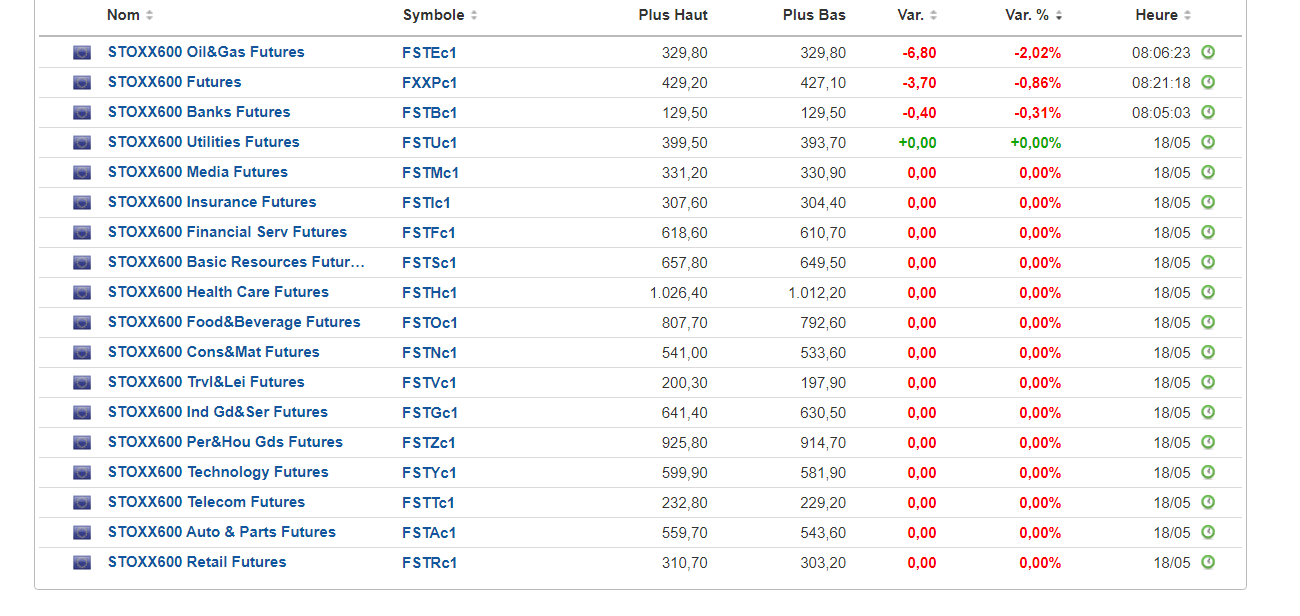Image resolution: width=1300 pixels, height=616 pixels.
Task: Open STOXX600 Financial Serv Futures link
Action: pyautogui.click(x=227, y=232)
